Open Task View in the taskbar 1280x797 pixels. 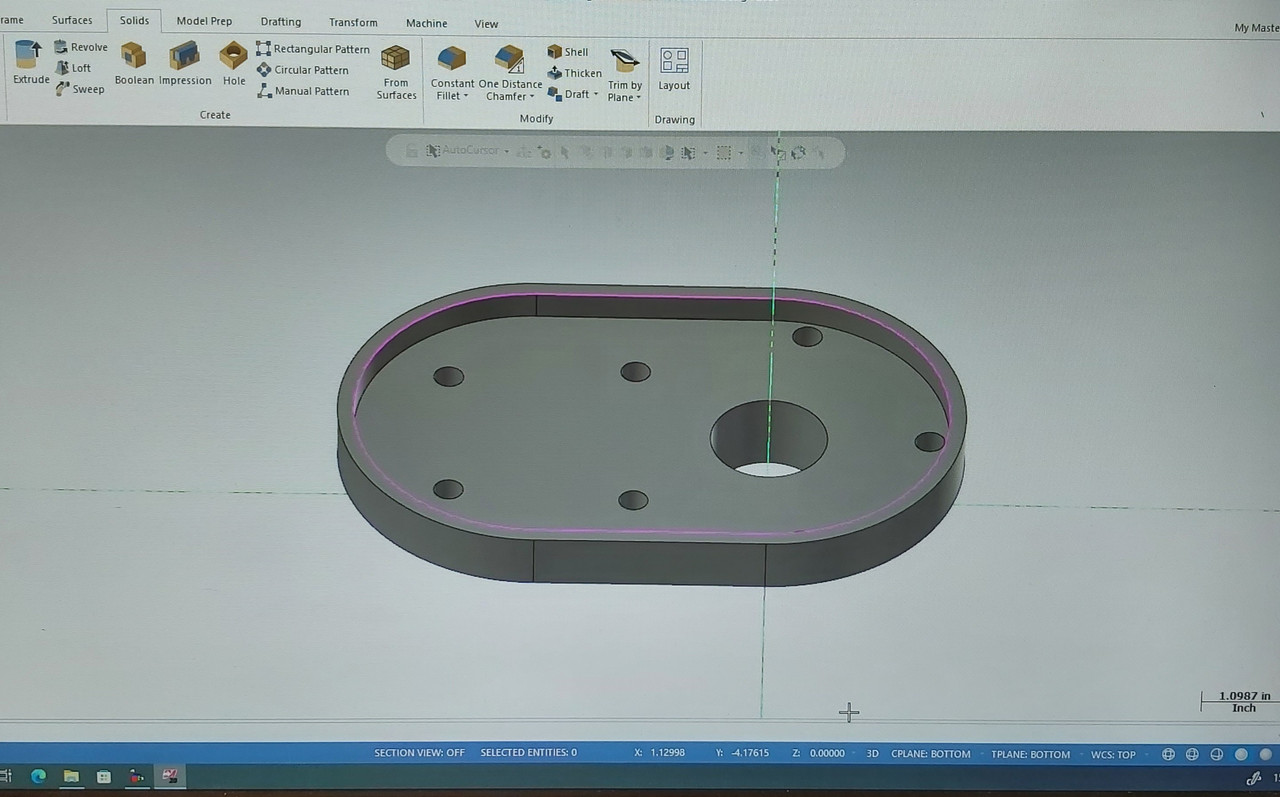(6, 776)
